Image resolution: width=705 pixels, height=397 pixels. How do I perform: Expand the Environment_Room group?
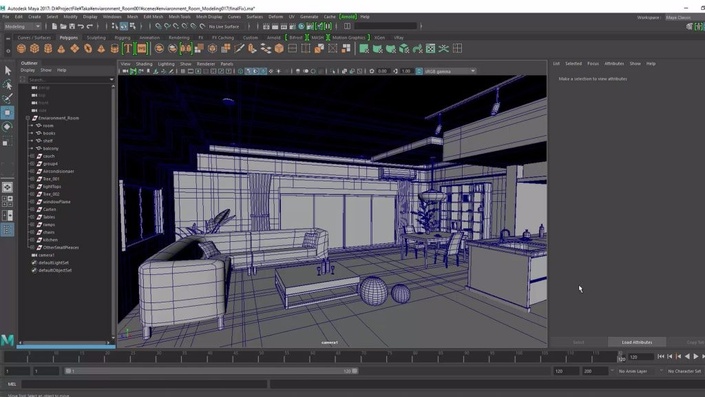pos(28,118)
